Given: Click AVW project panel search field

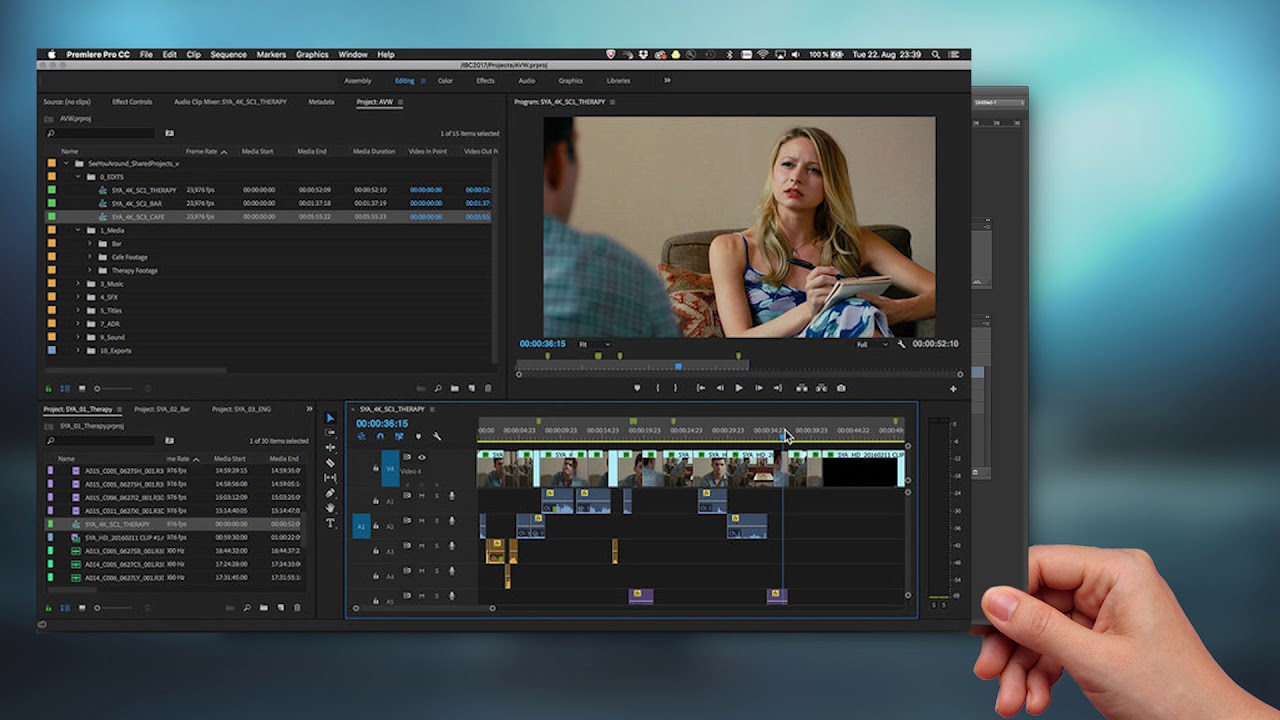Looking at the screenshot, I should (101, 133).
